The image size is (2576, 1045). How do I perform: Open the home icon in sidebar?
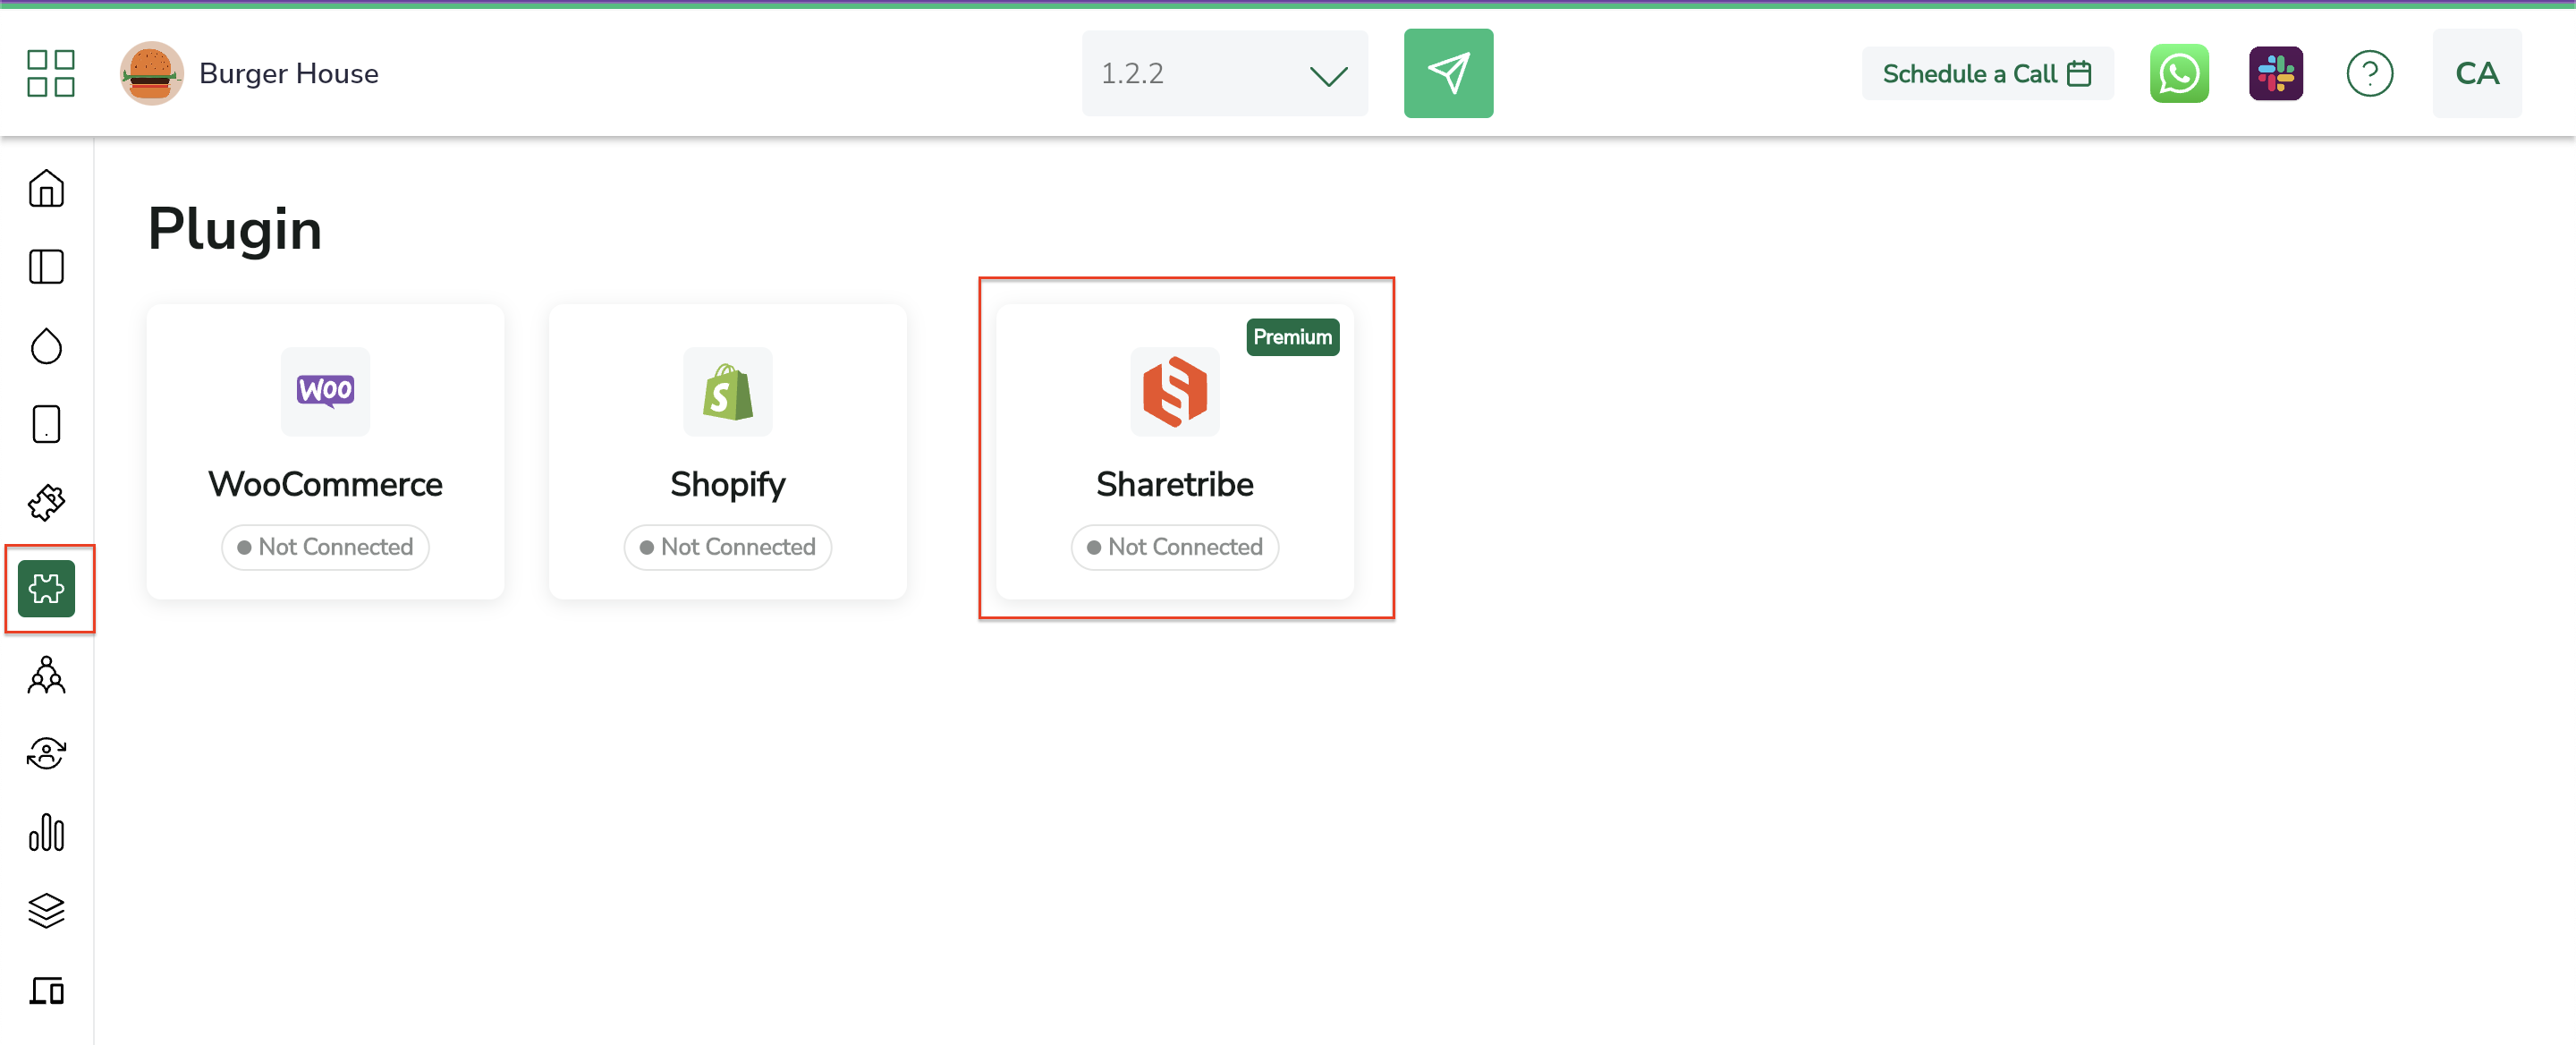[46, 188]
